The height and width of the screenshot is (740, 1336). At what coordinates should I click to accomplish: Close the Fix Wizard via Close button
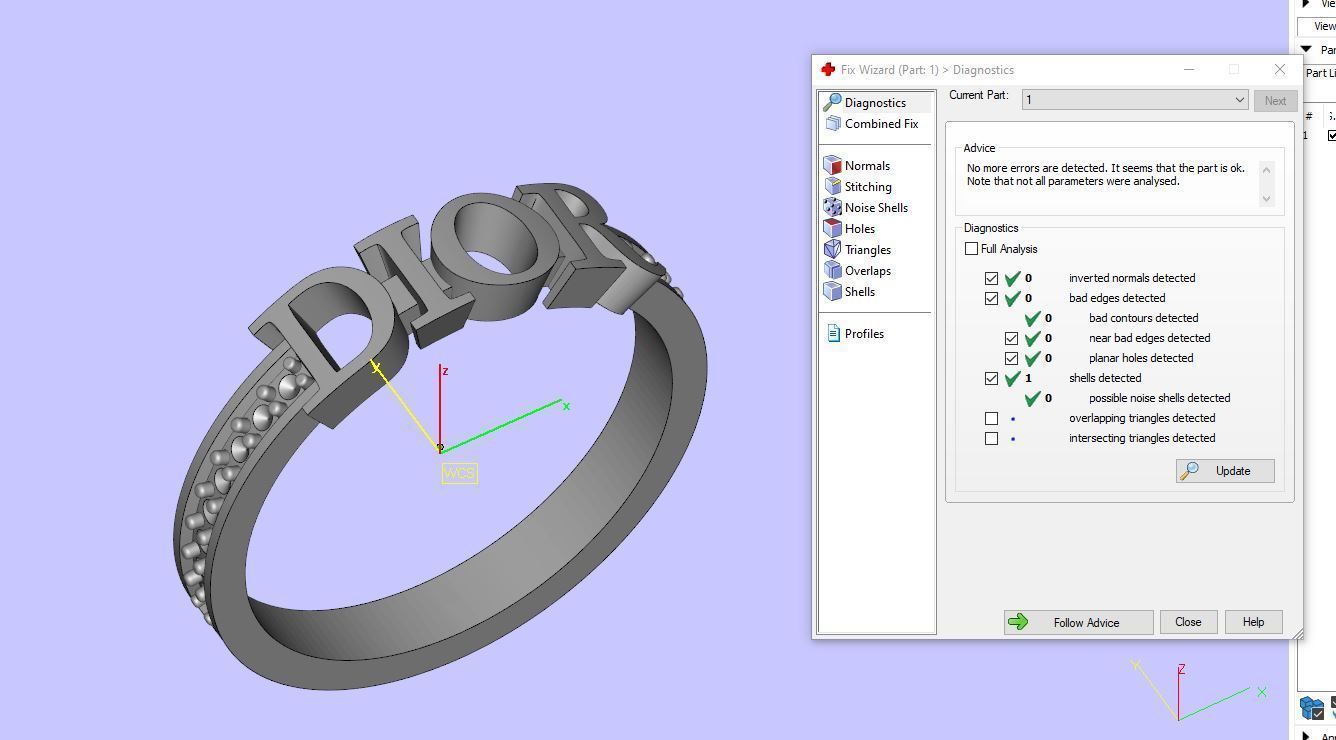1188,622
